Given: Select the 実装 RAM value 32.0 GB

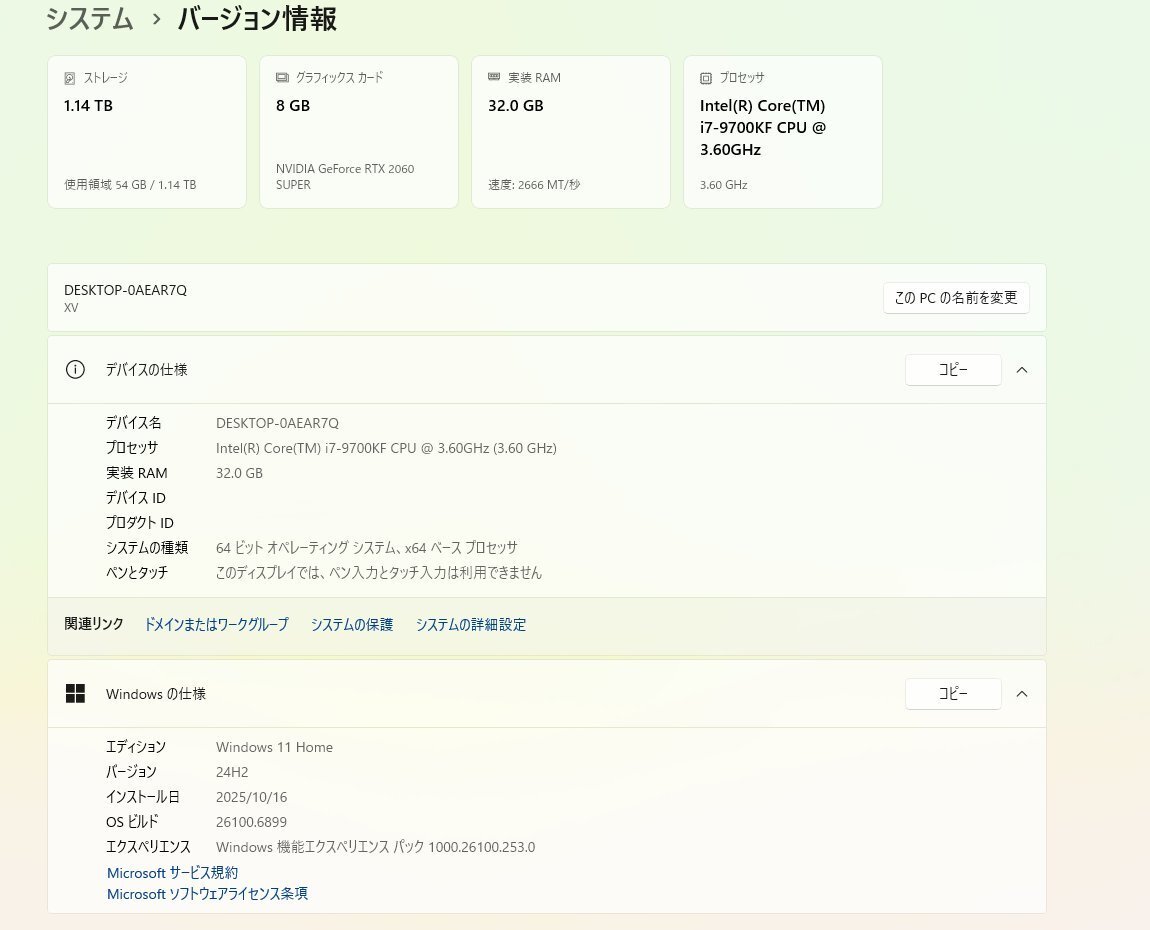Looking at the screenshot, I should tap(239, 473).
